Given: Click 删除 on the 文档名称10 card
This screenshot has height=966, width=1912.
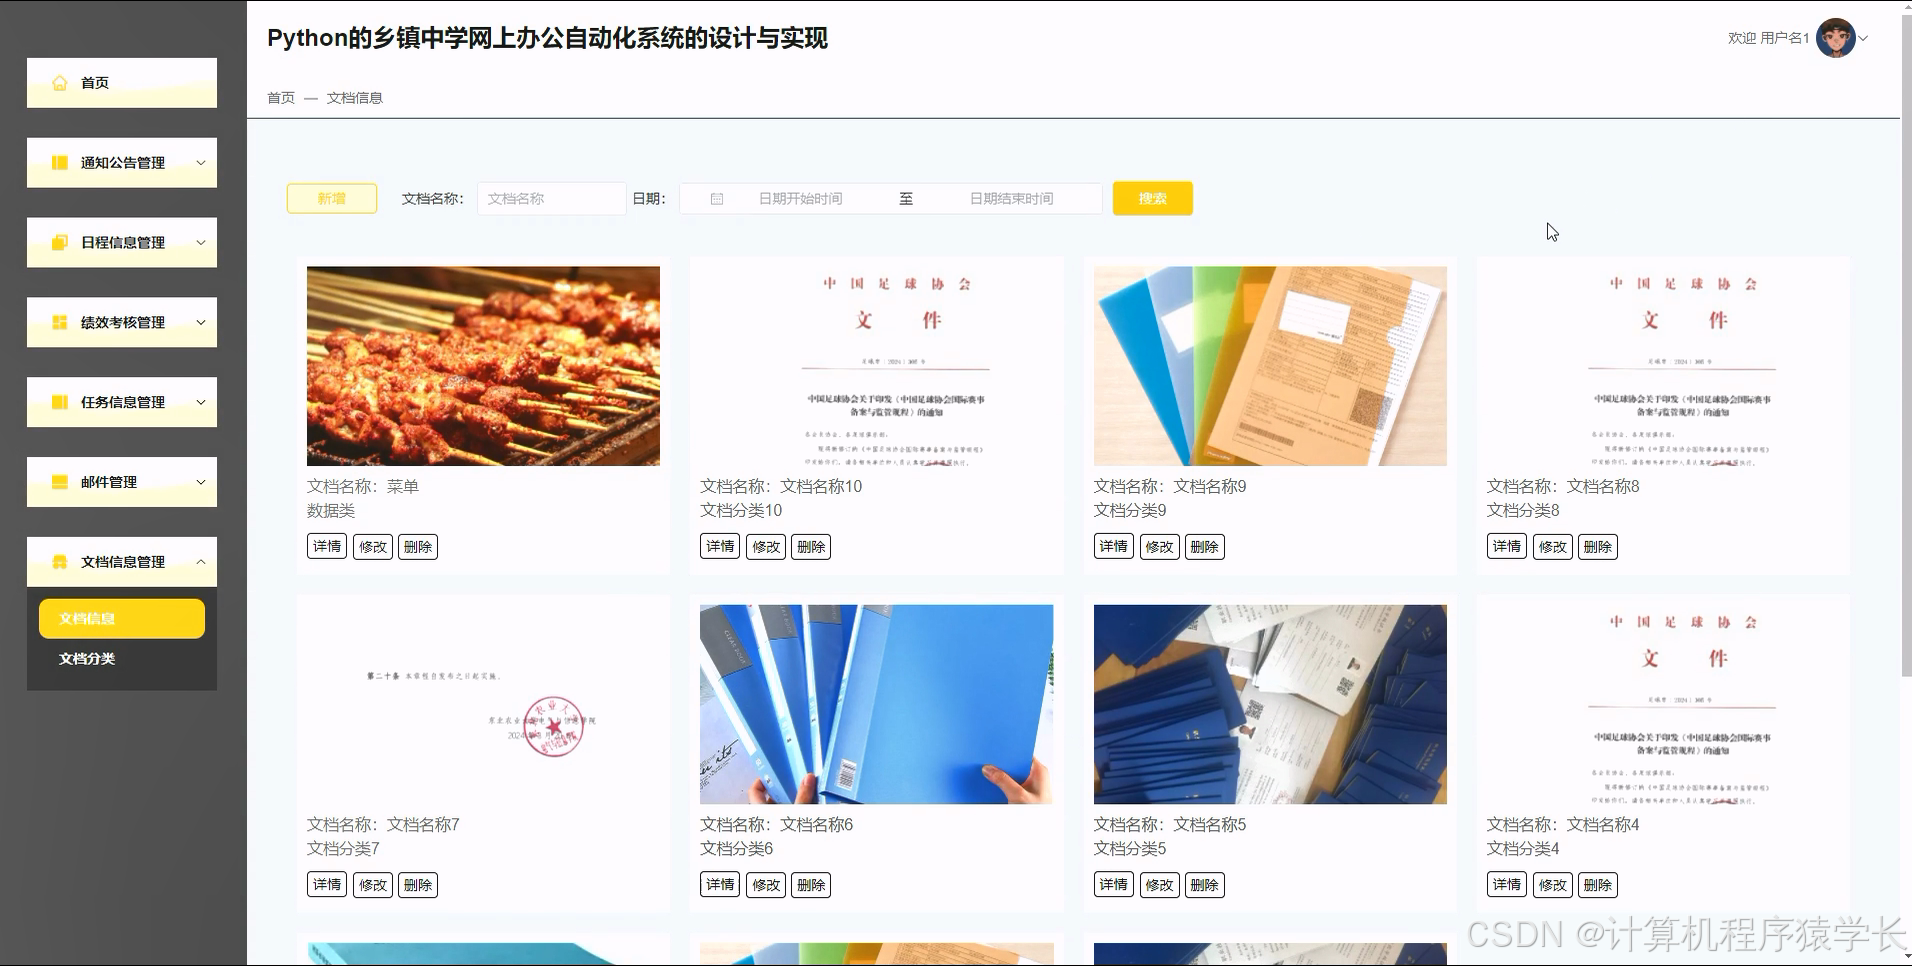Looking at the screenshot, I should [810, 546].
